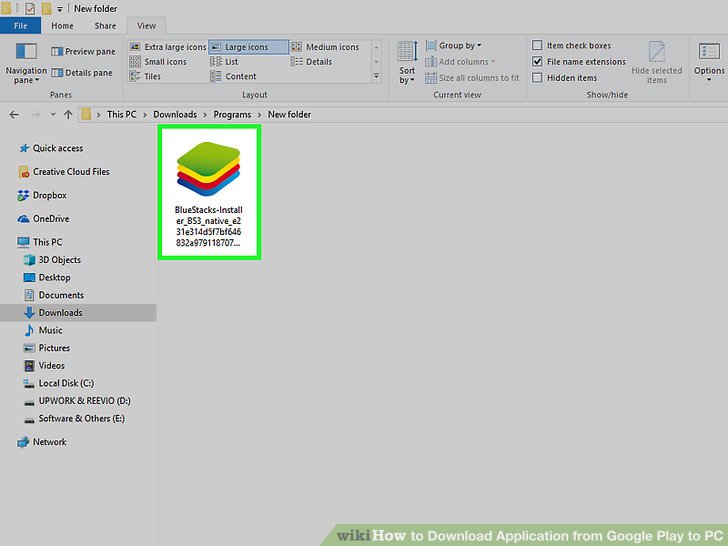Image resolution: width=728 pixels, height=546 pixels.
Task: Select Extra large icons layout
Action: 168,47
